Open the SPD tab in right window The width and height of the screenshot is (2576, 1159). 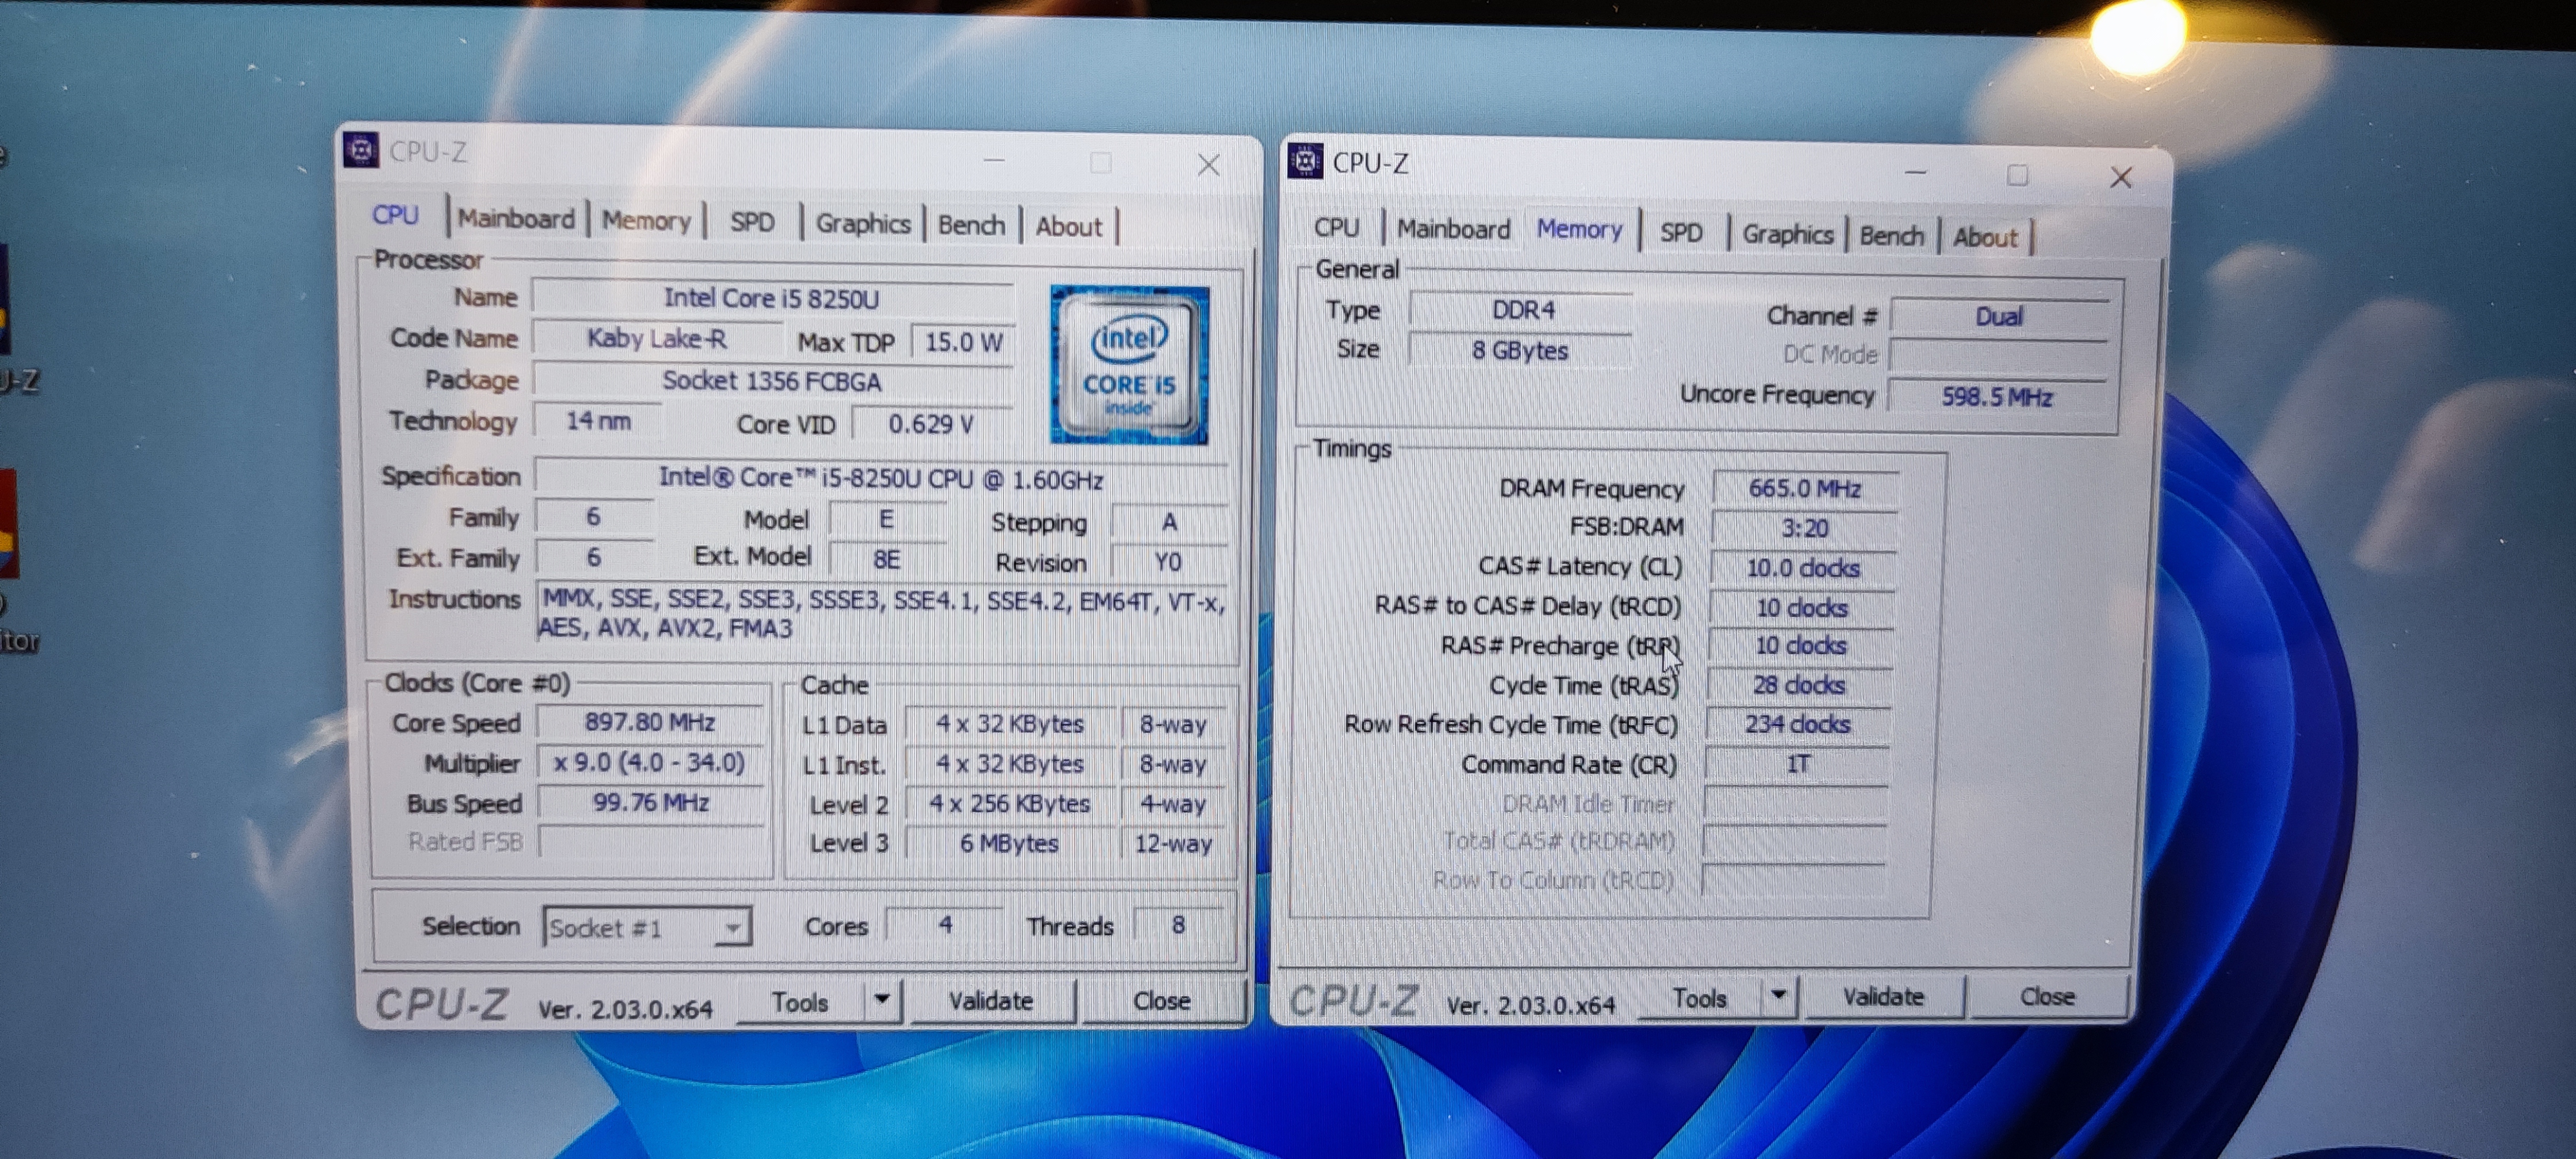coord(1680,233)
